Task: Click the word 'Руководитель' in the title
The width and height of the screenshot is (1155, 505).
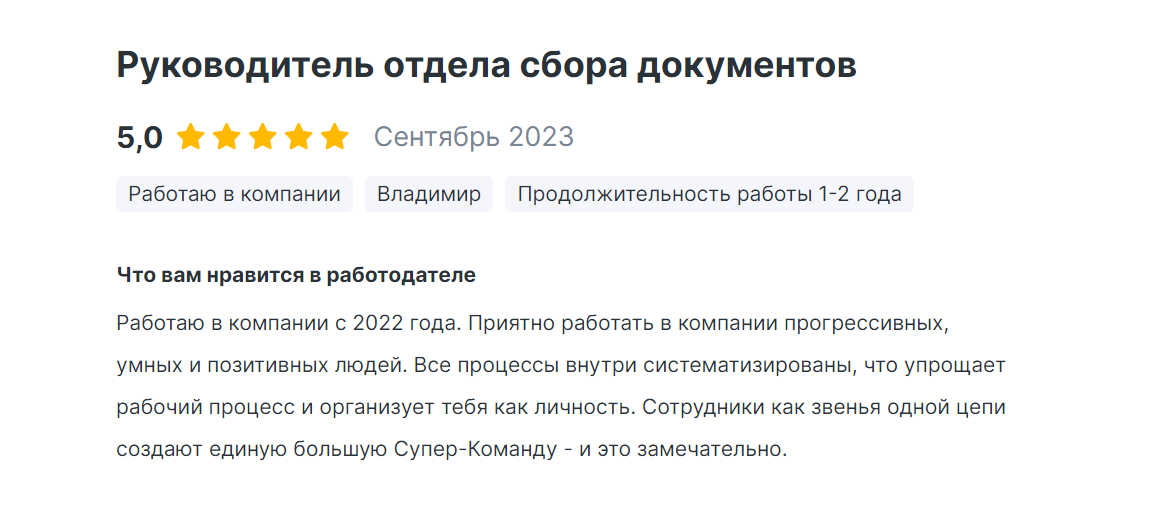Action: [x=244, y=66]
